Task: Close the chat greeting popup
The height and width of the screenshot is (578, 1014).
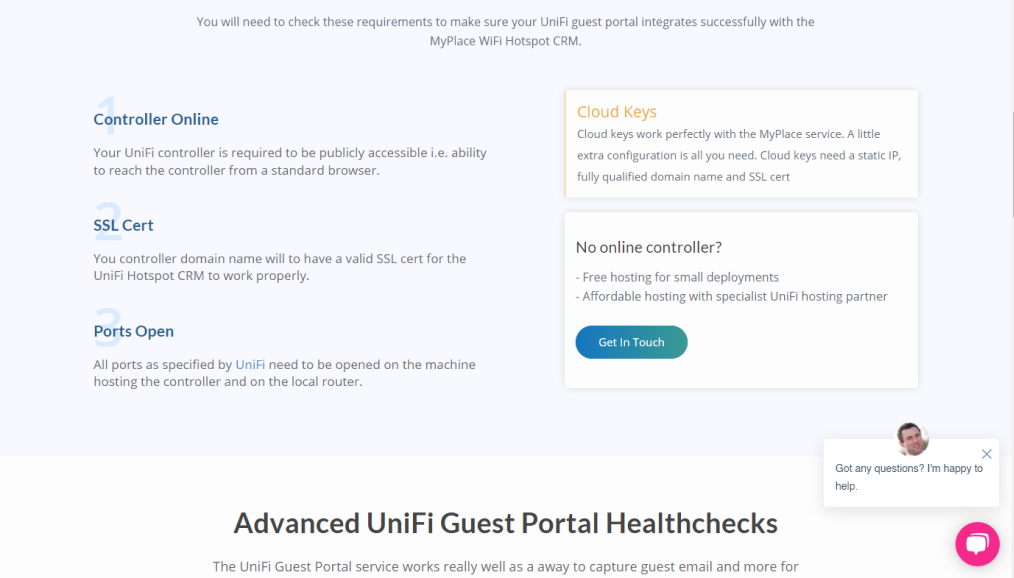Action: [x=986, y=454]
